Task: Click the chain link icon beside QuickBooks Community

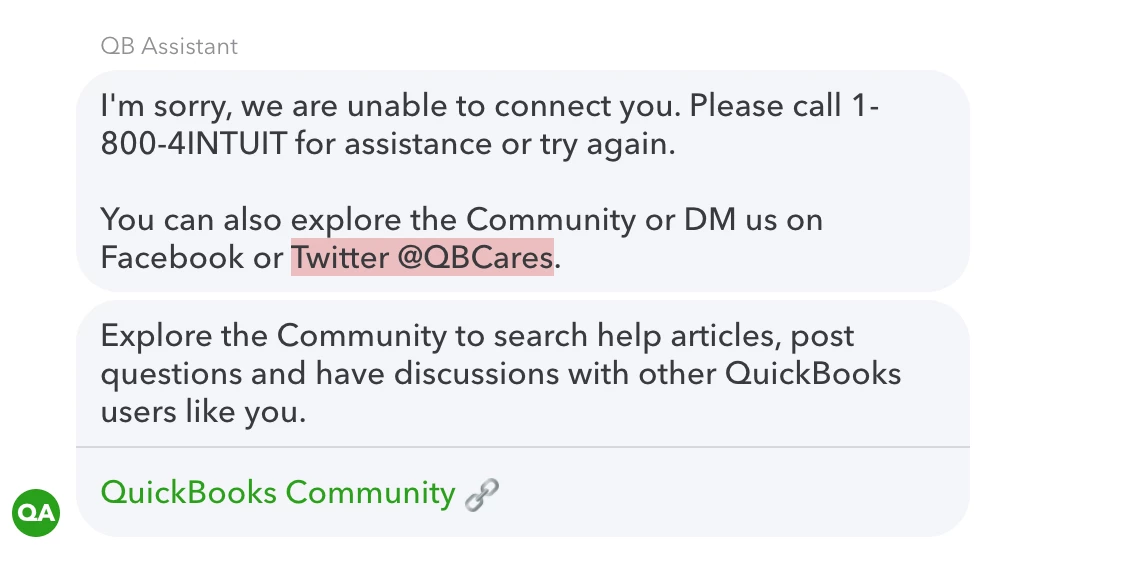Action: [482, 495]
